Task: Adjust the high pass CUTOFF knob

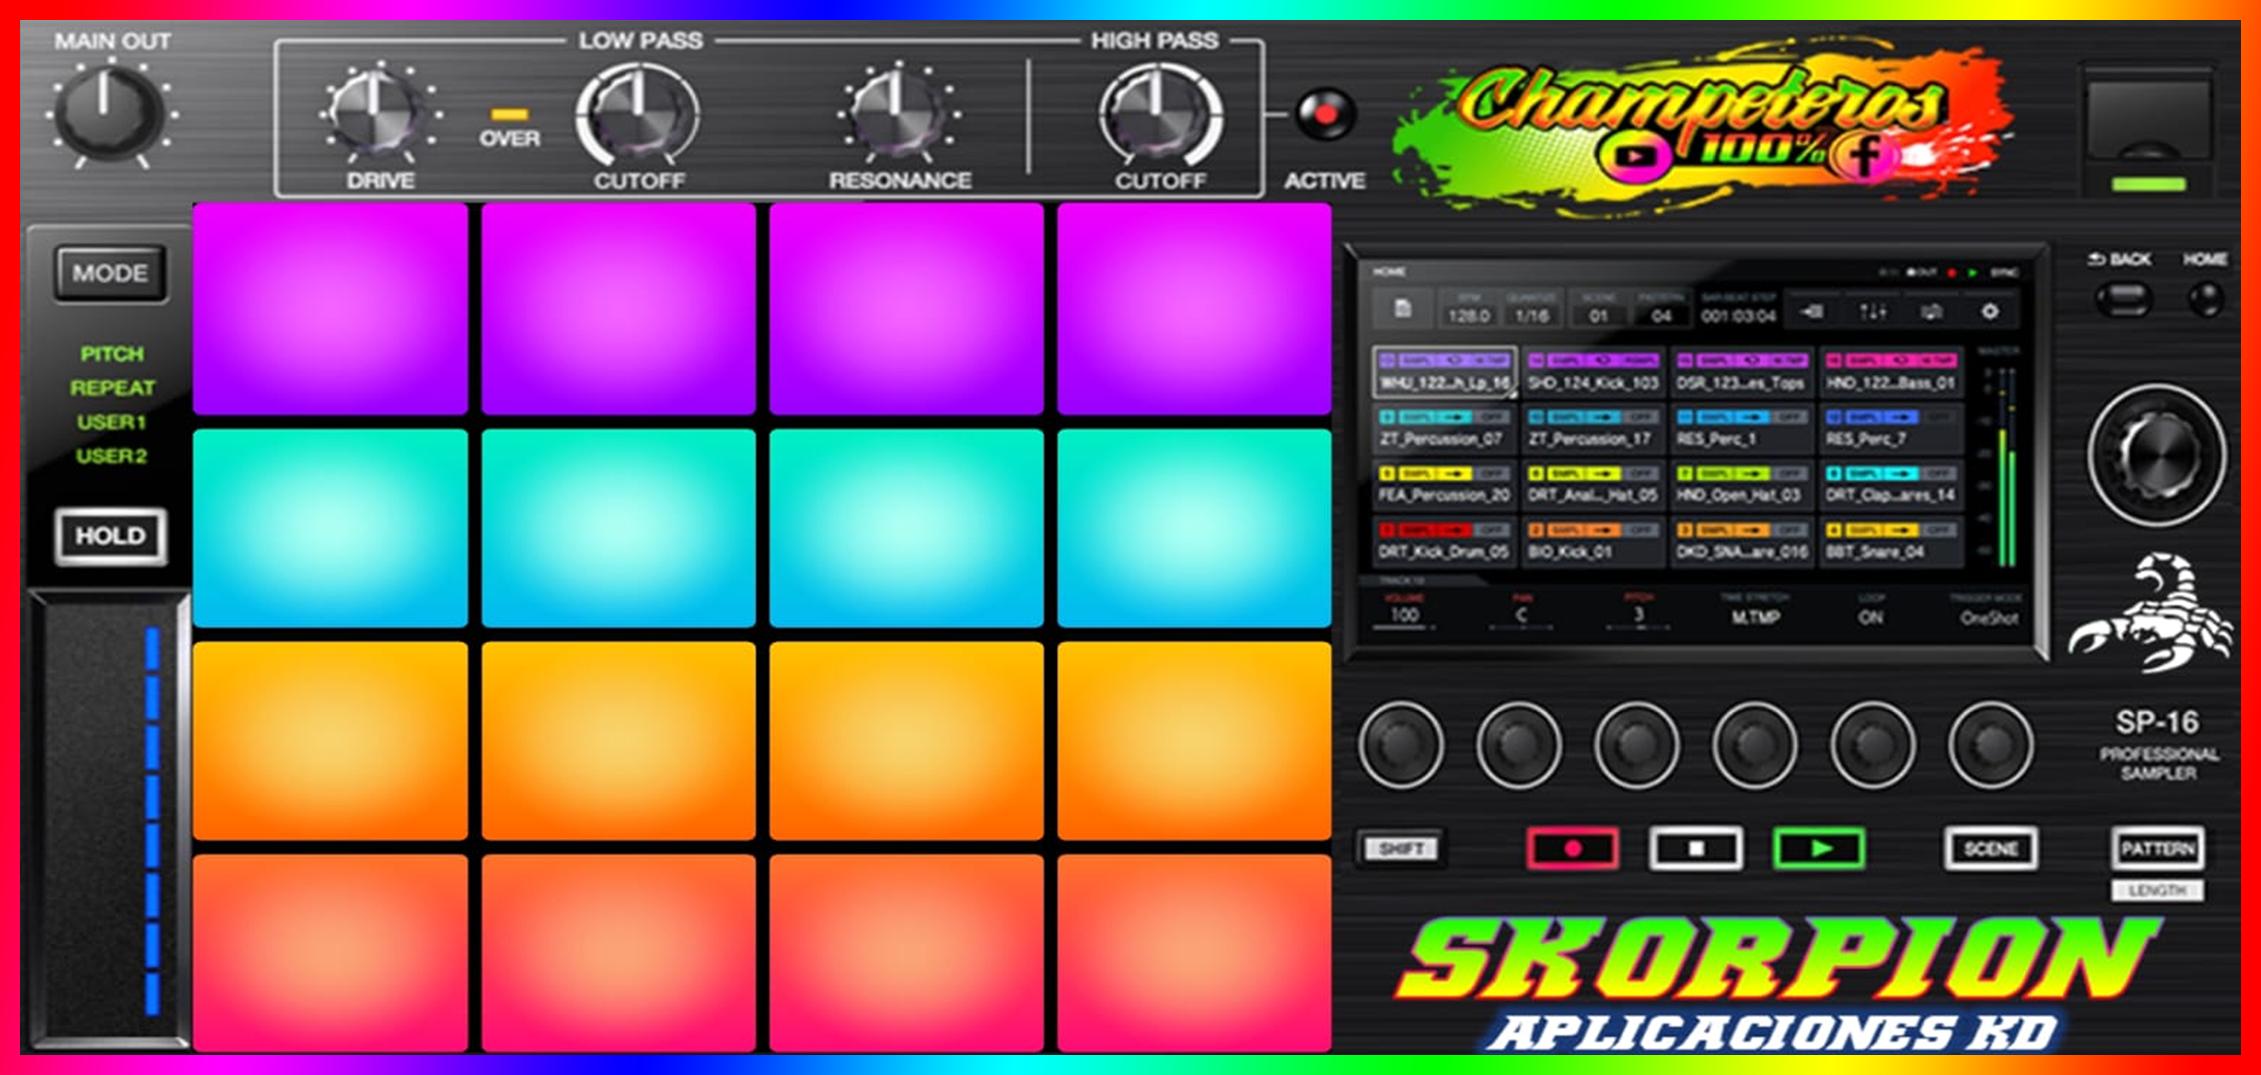Action: [x=1160, y=113]
